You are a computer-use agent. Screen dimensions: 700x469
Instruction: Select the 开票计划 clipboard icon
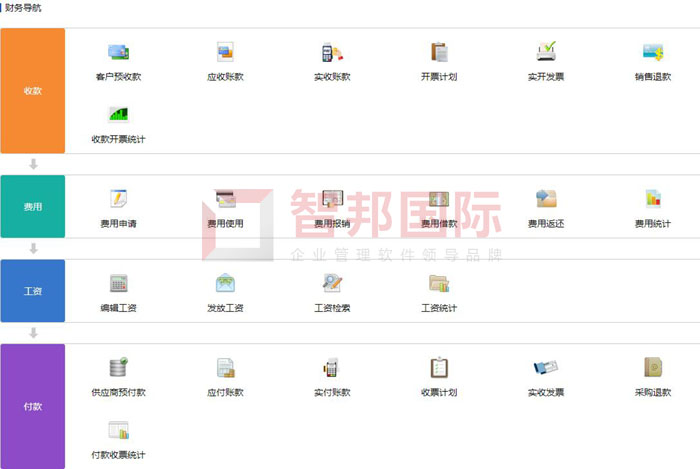[439, 52]
